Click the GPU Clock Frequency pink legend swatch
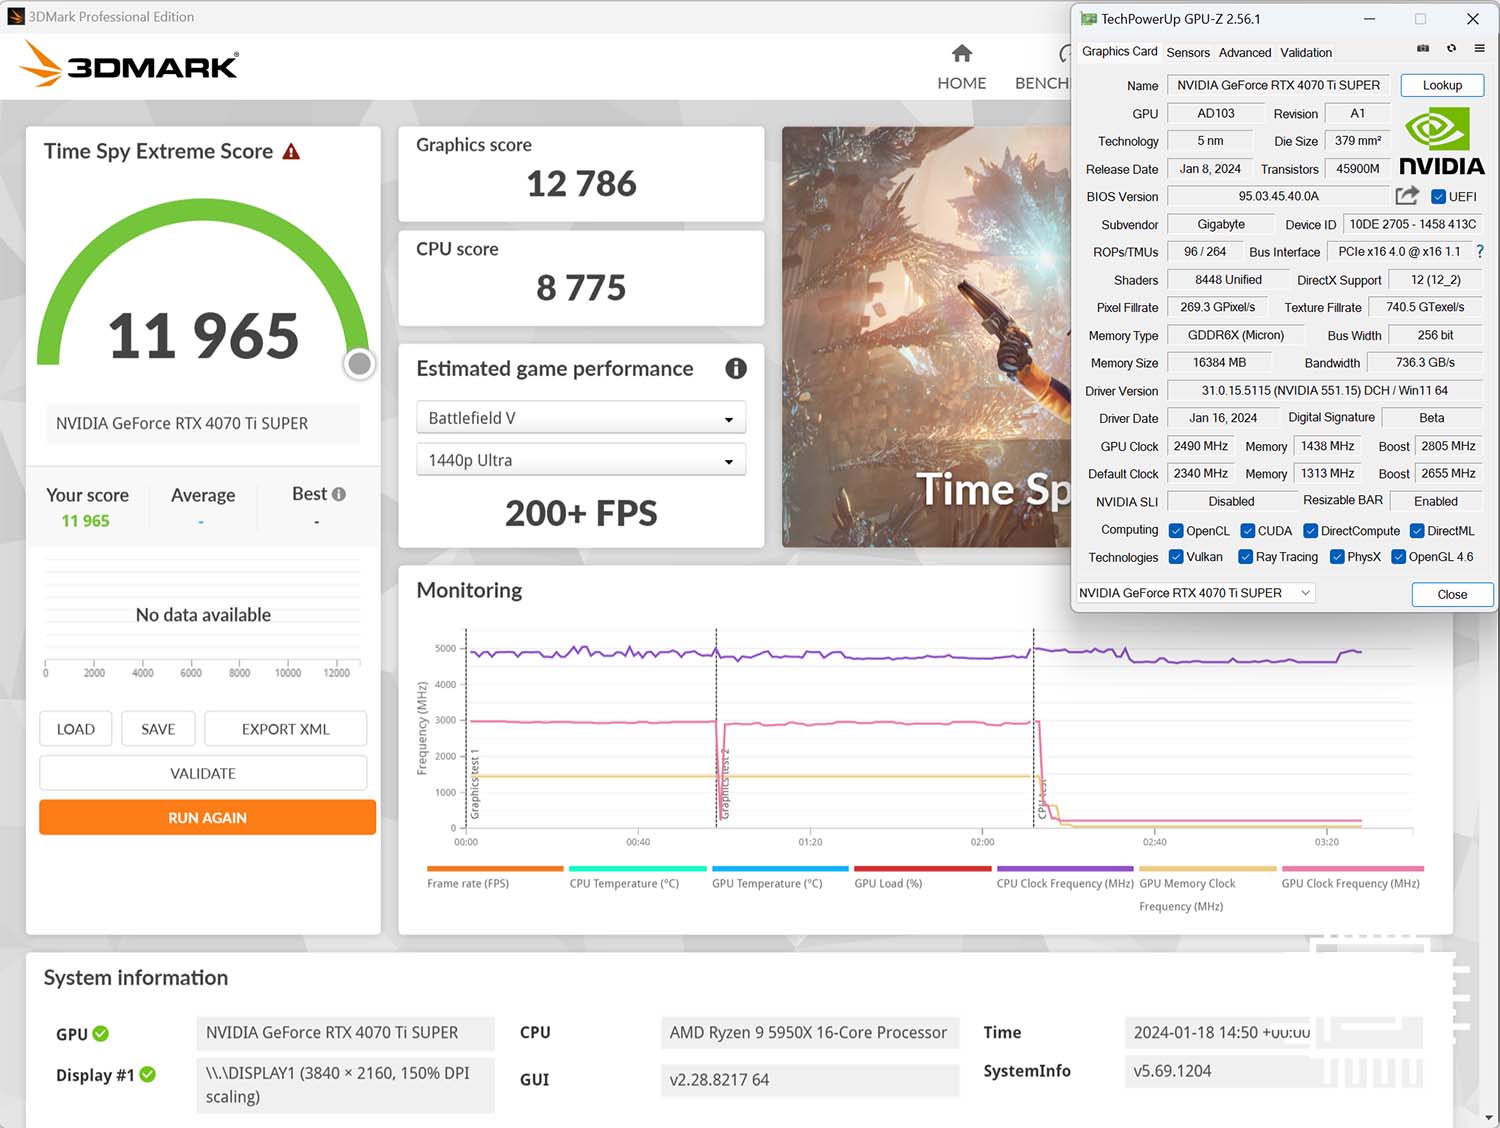 (1353, 868)
